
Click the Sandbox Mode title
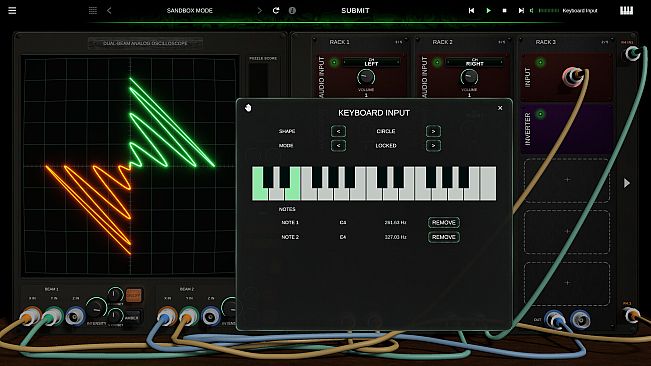click(189, 10)
